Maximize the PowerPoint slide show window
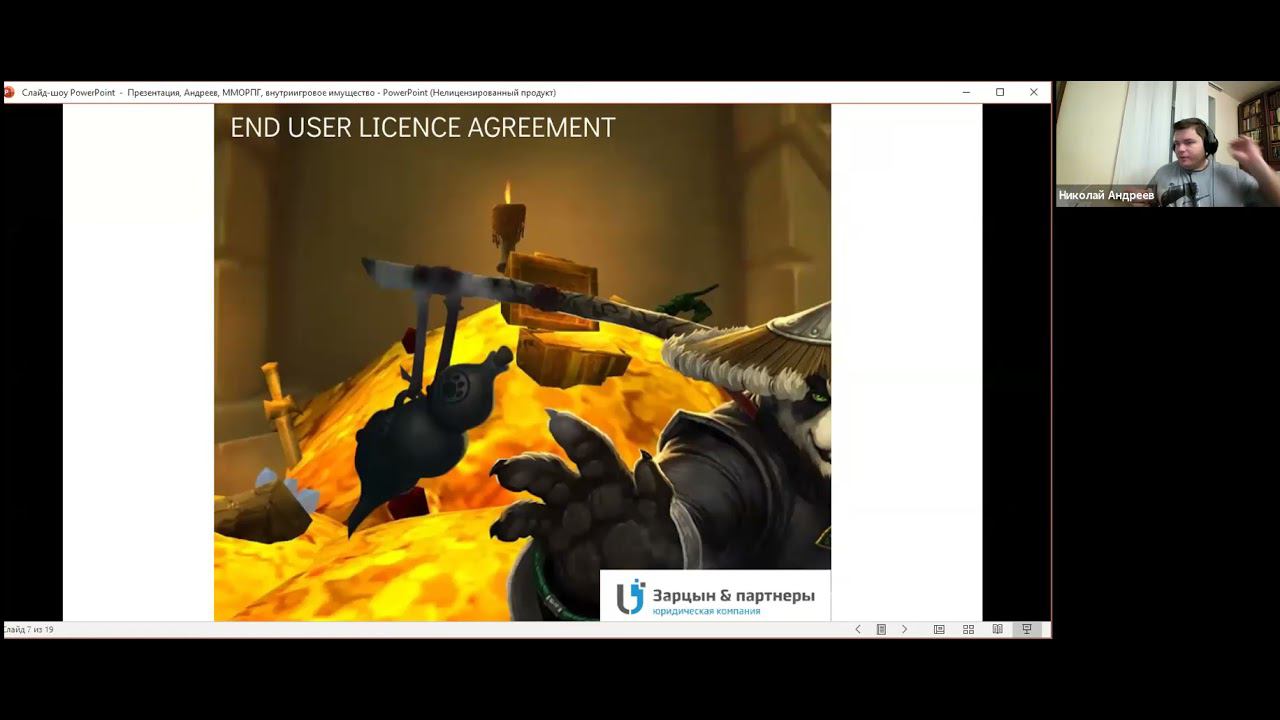The image size is (1280, 720). pyautogui.click(x=1000, y=92)
